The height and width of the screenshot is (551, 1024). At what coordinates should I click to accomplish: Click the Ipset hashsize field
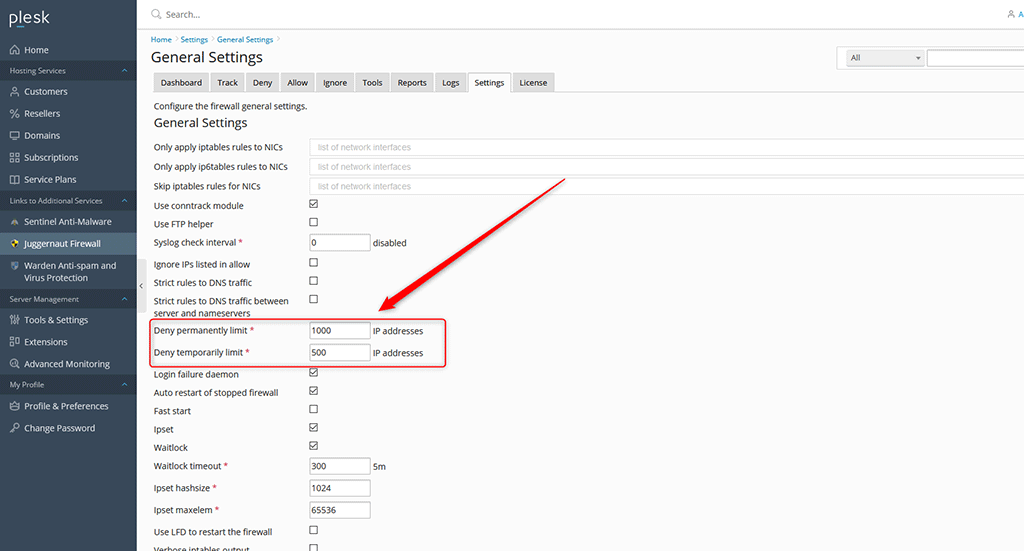pos(340,488)
